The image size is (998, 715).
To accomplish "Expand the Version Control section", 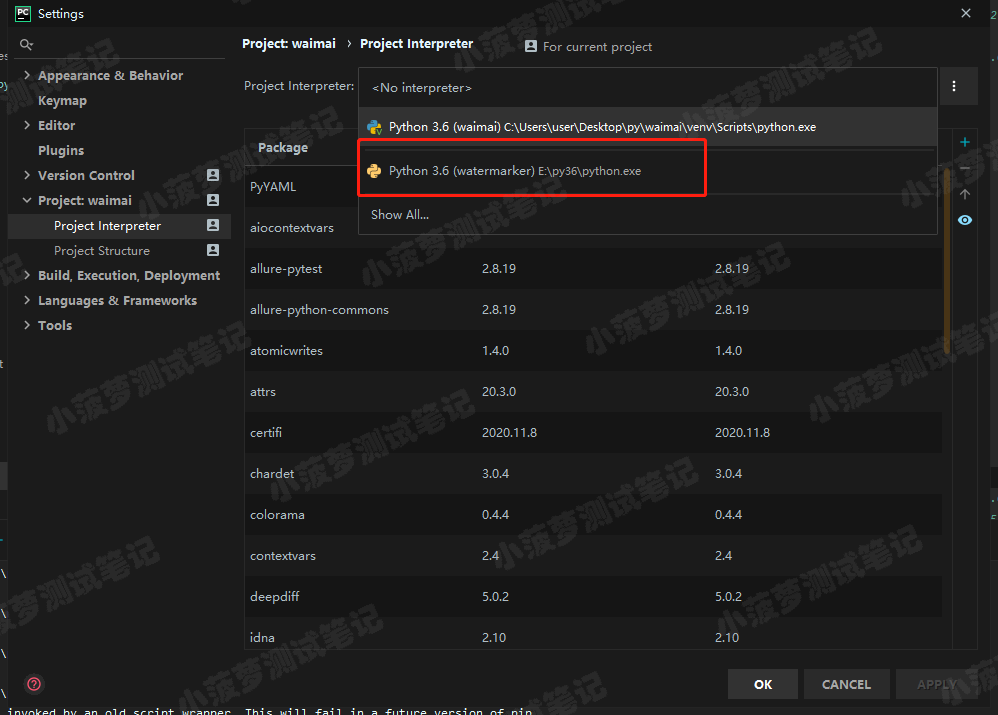I will 27,175.
